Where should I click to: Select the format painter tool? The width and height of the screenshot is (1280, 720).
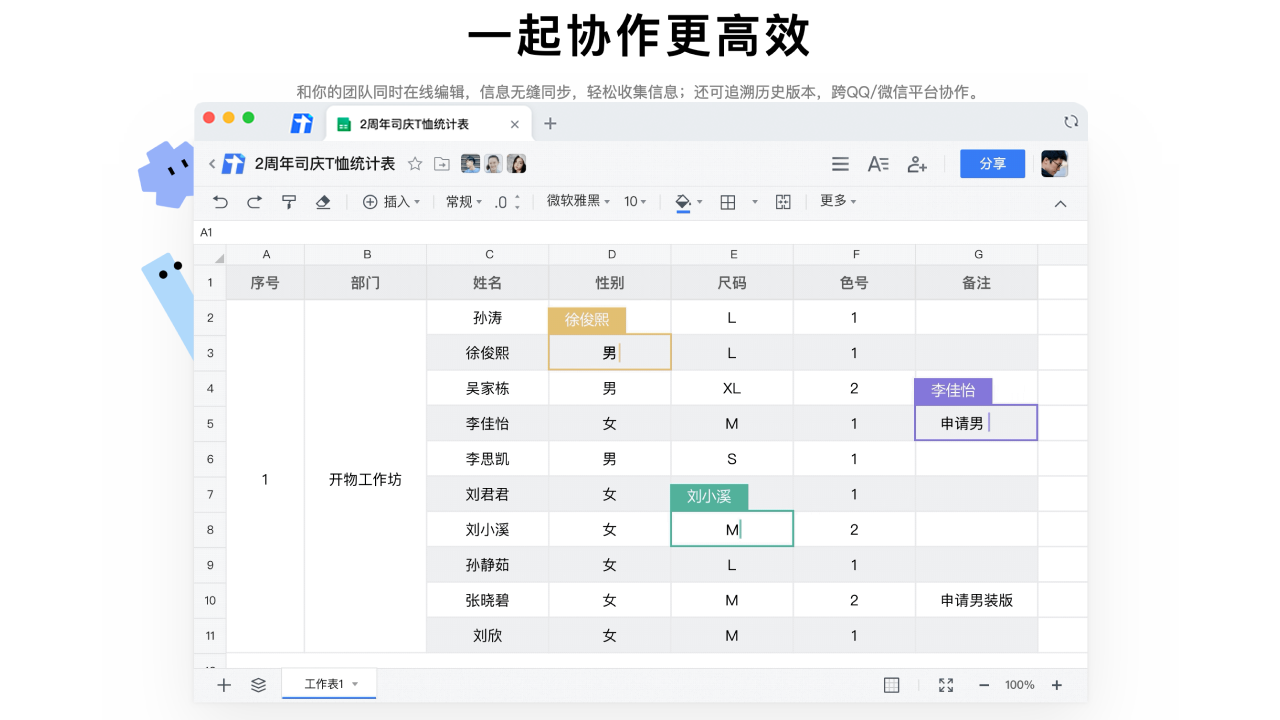pyautogui.click(x=289, y=202)
